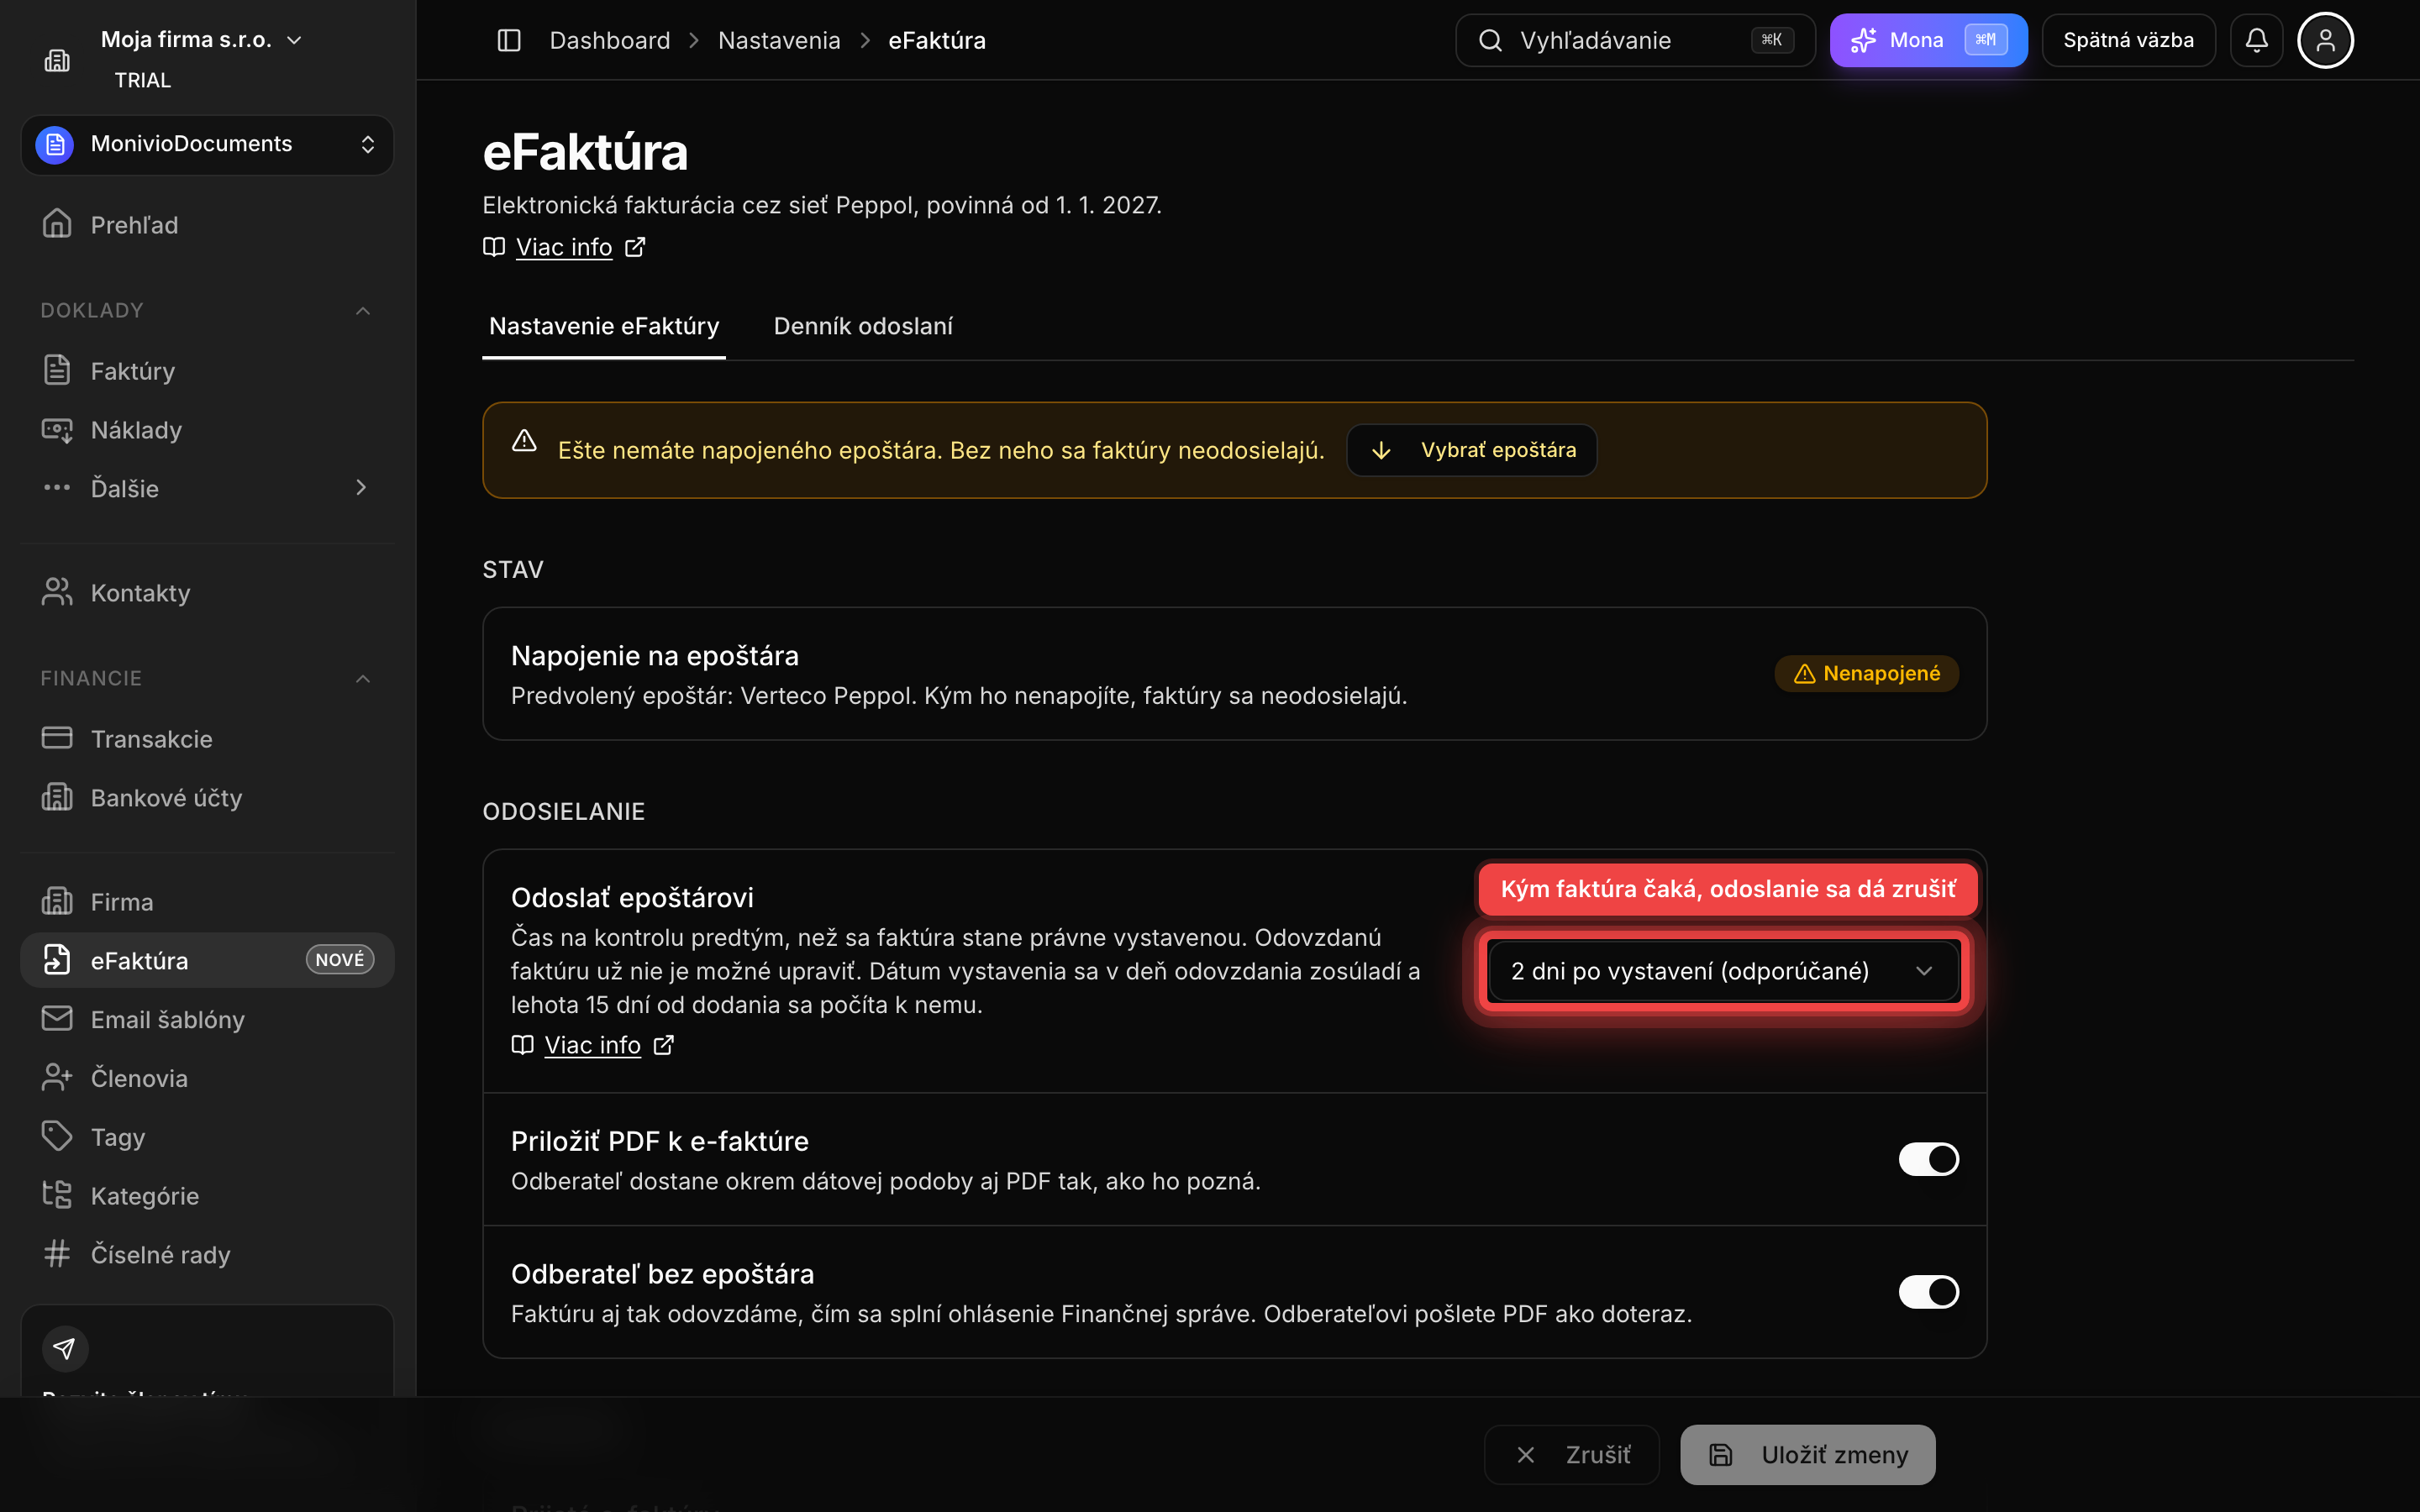Click the Kategórie tree icon
Image resolution: width=2420 pixels, height=1512 pixels.
click(57, 1194)
